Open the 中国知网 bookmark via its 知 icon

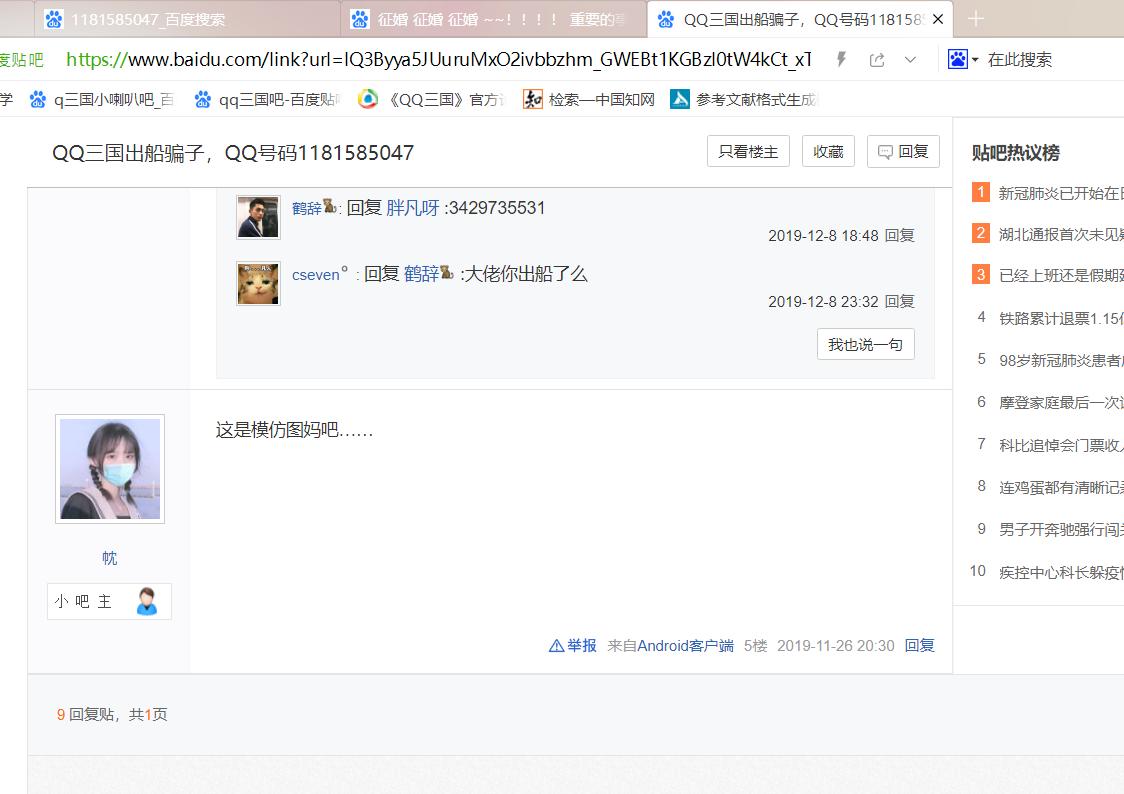533,99
